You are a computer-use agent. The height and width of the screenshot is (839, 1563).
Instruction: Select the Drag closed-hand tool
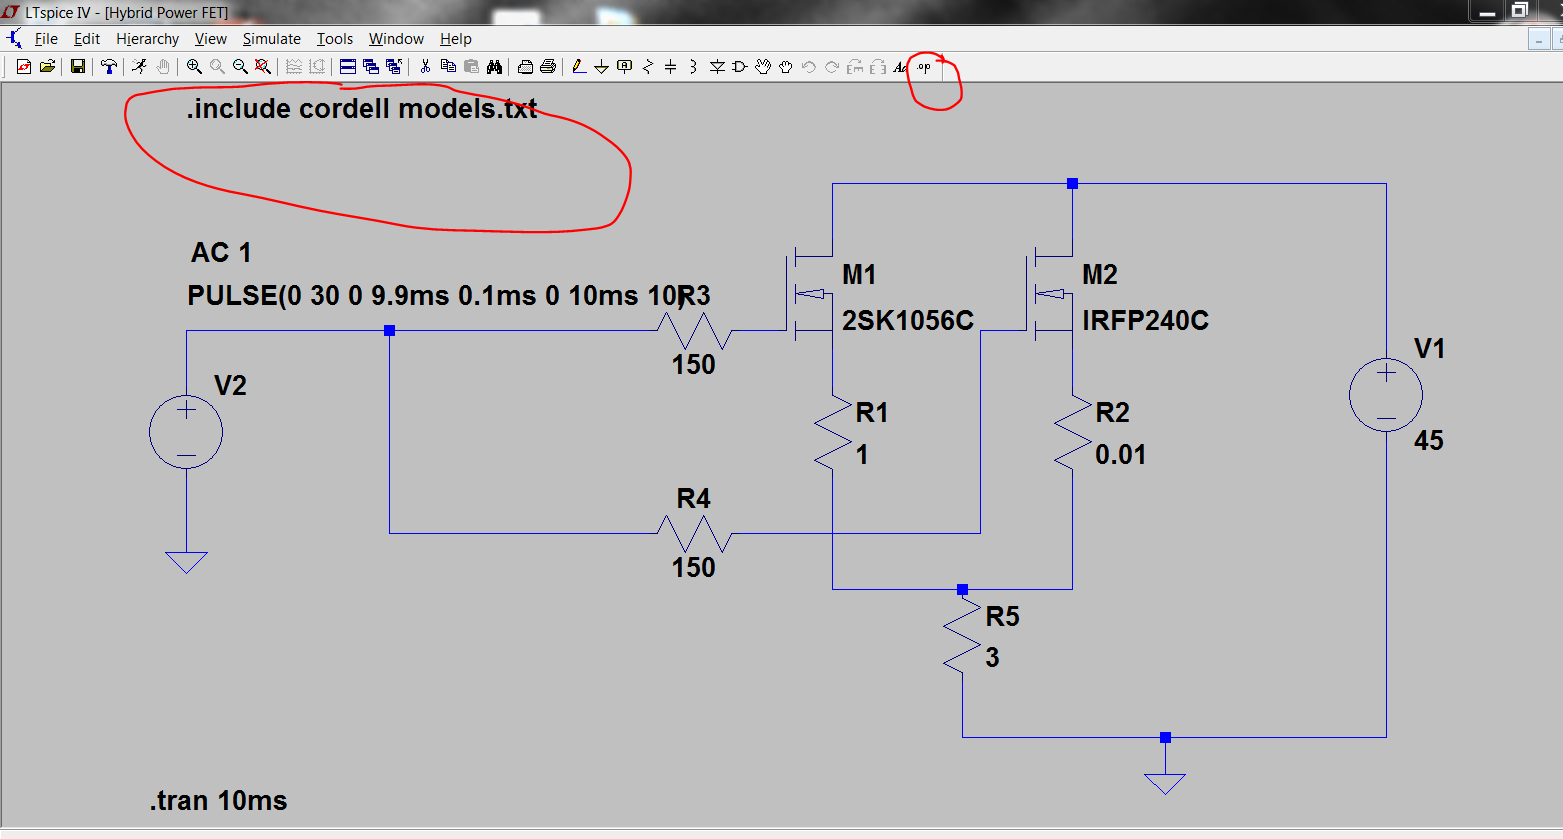tap(786, 67)
